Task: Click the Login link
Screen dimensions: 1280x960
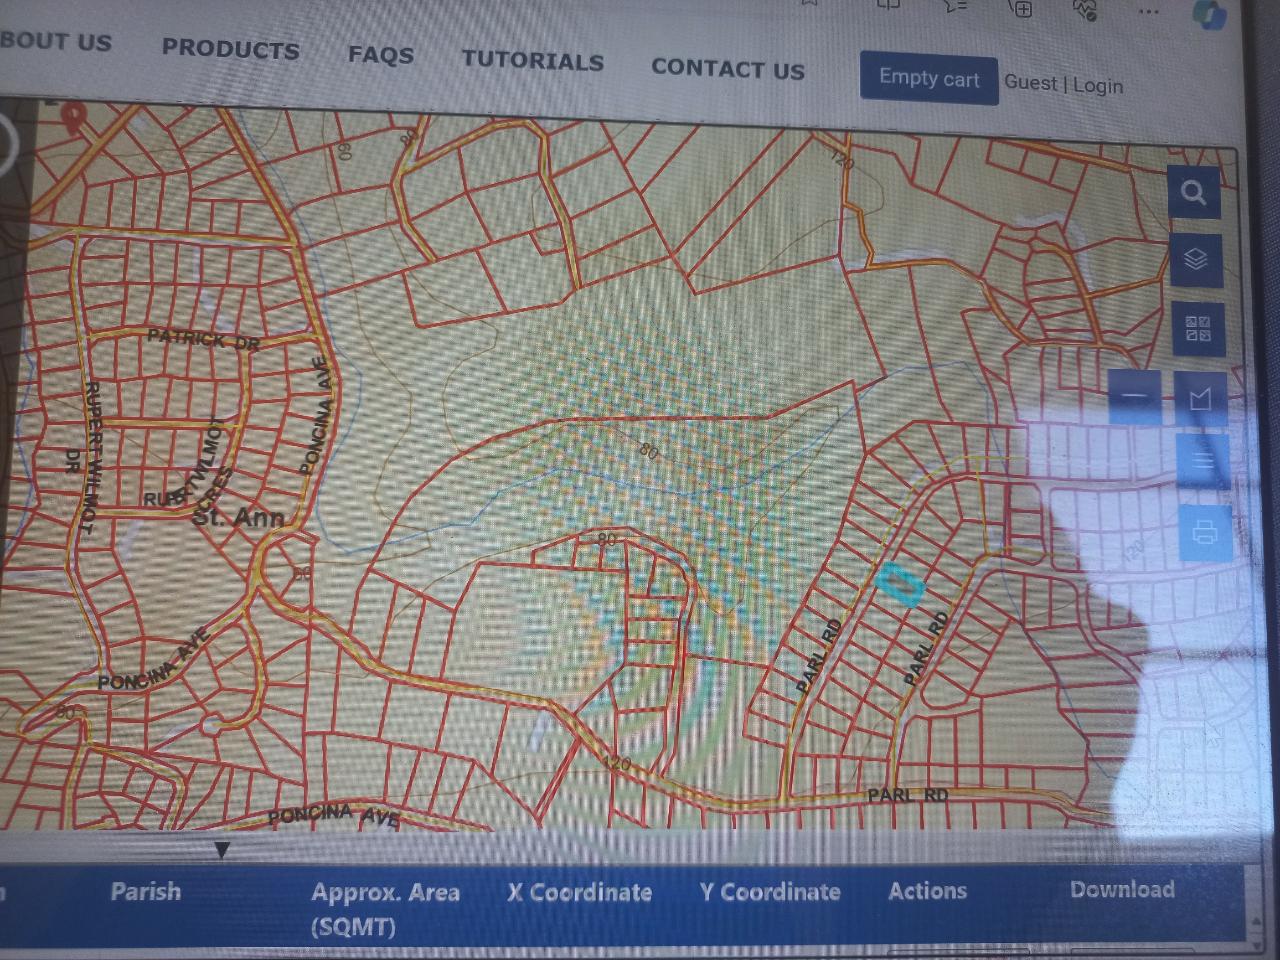Action: click(x=1097, y=86)
